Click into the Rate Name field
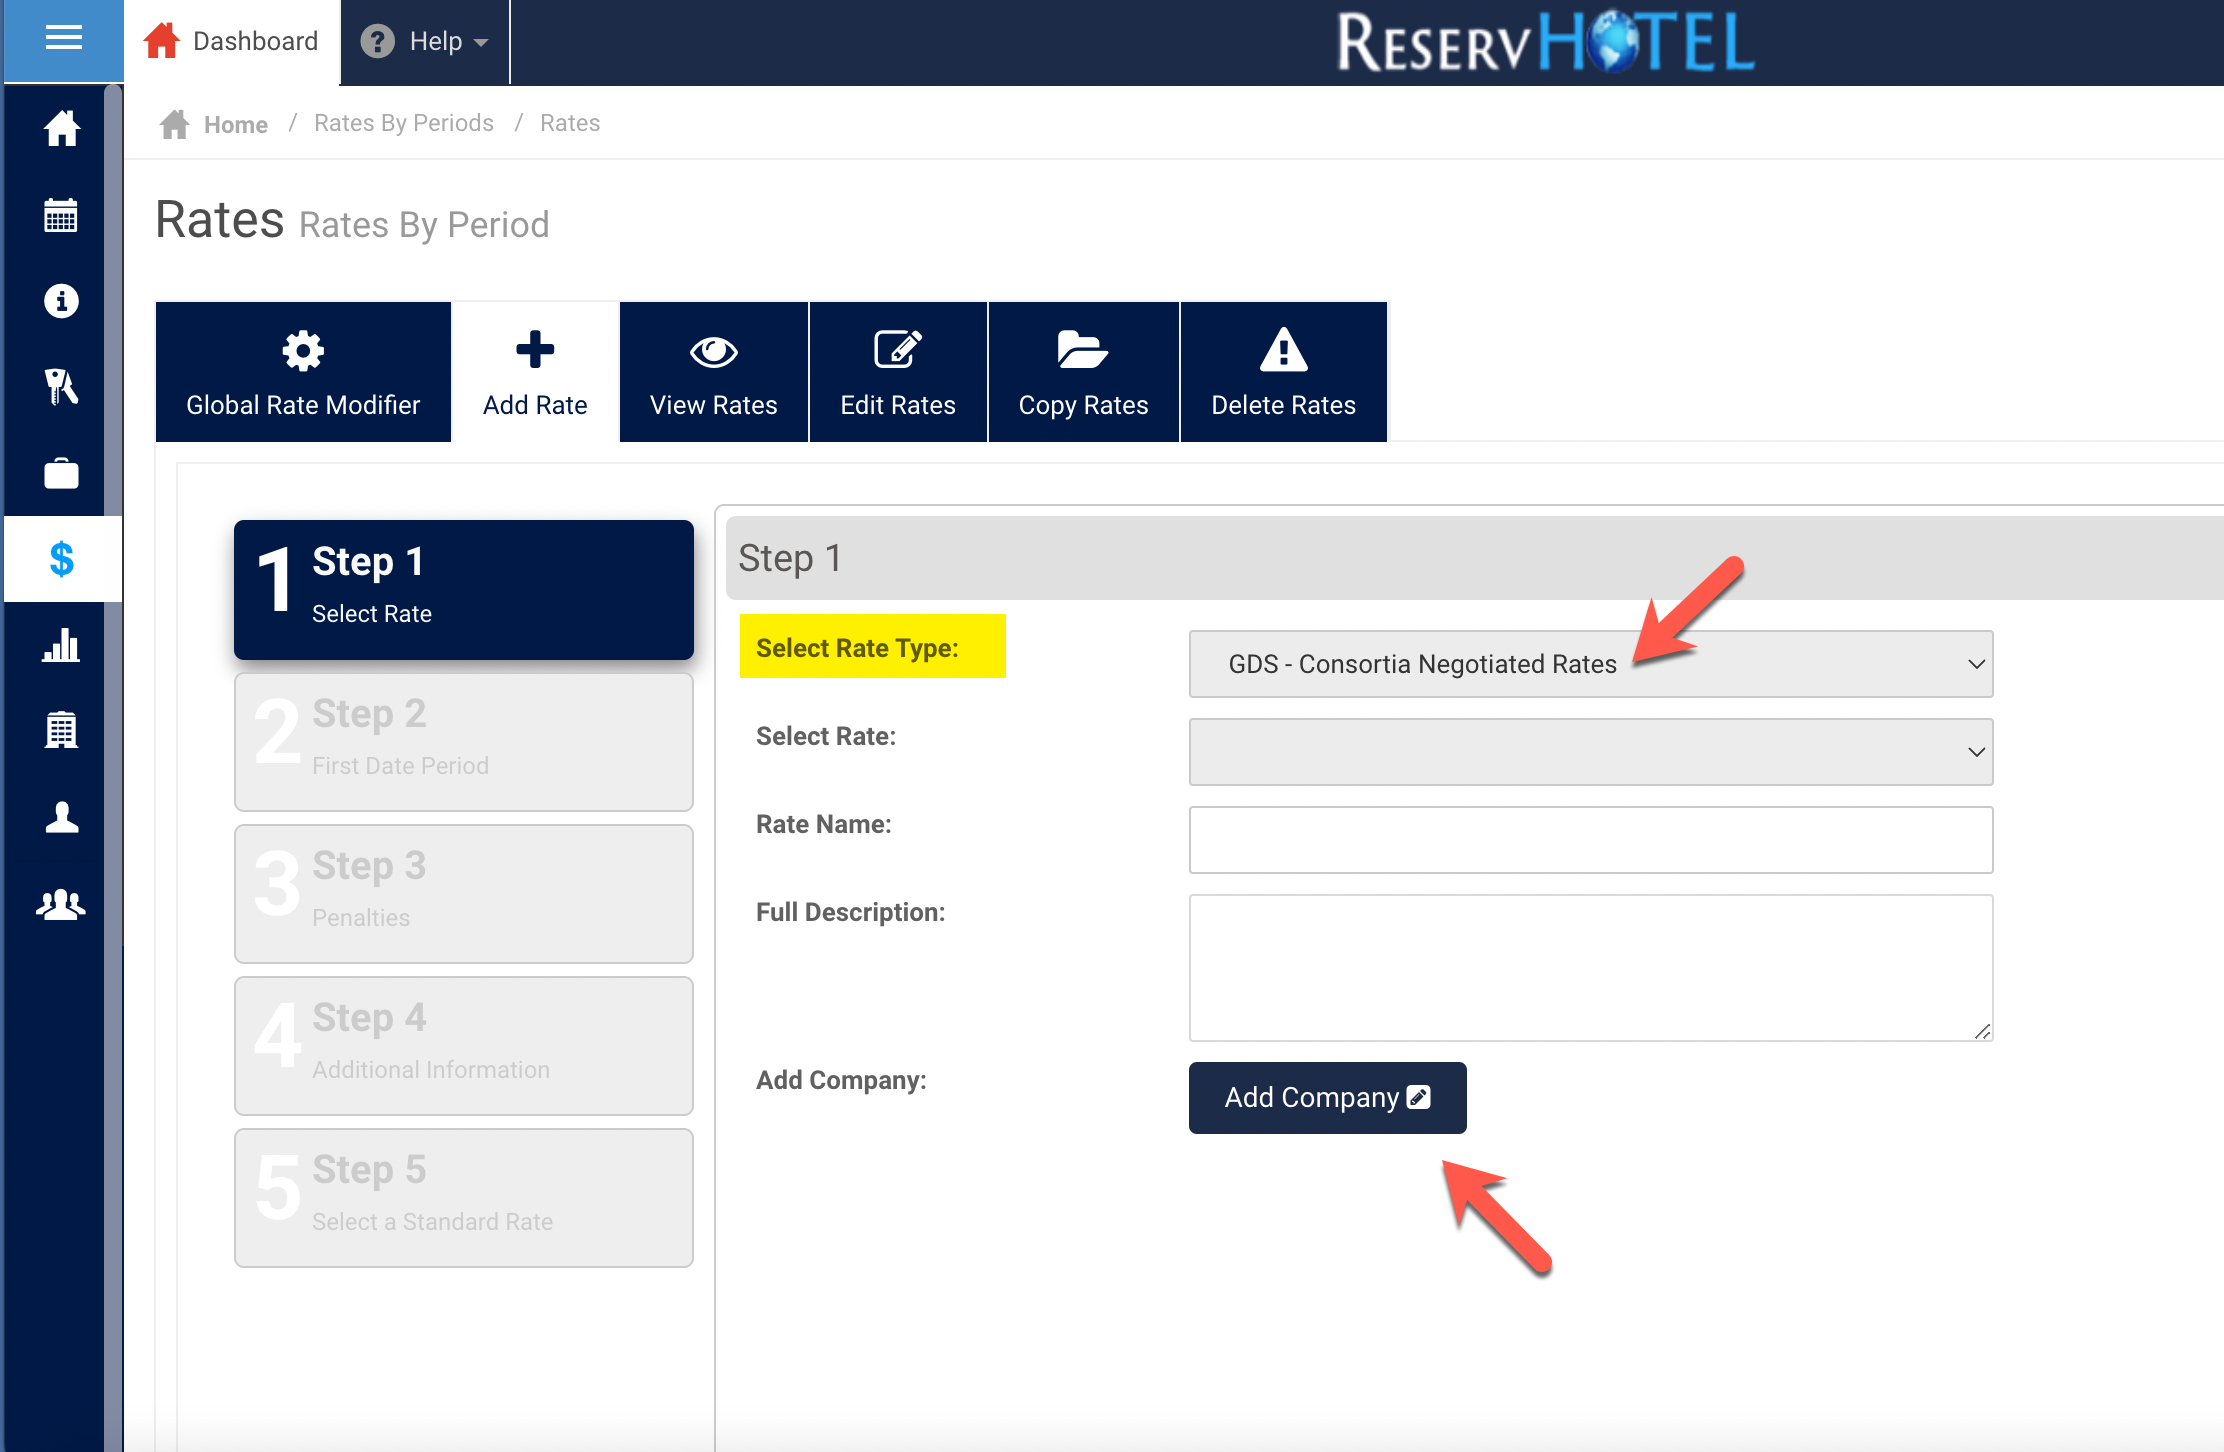The width and height of the screenshot is (2224, 1452). [1590, 840]
